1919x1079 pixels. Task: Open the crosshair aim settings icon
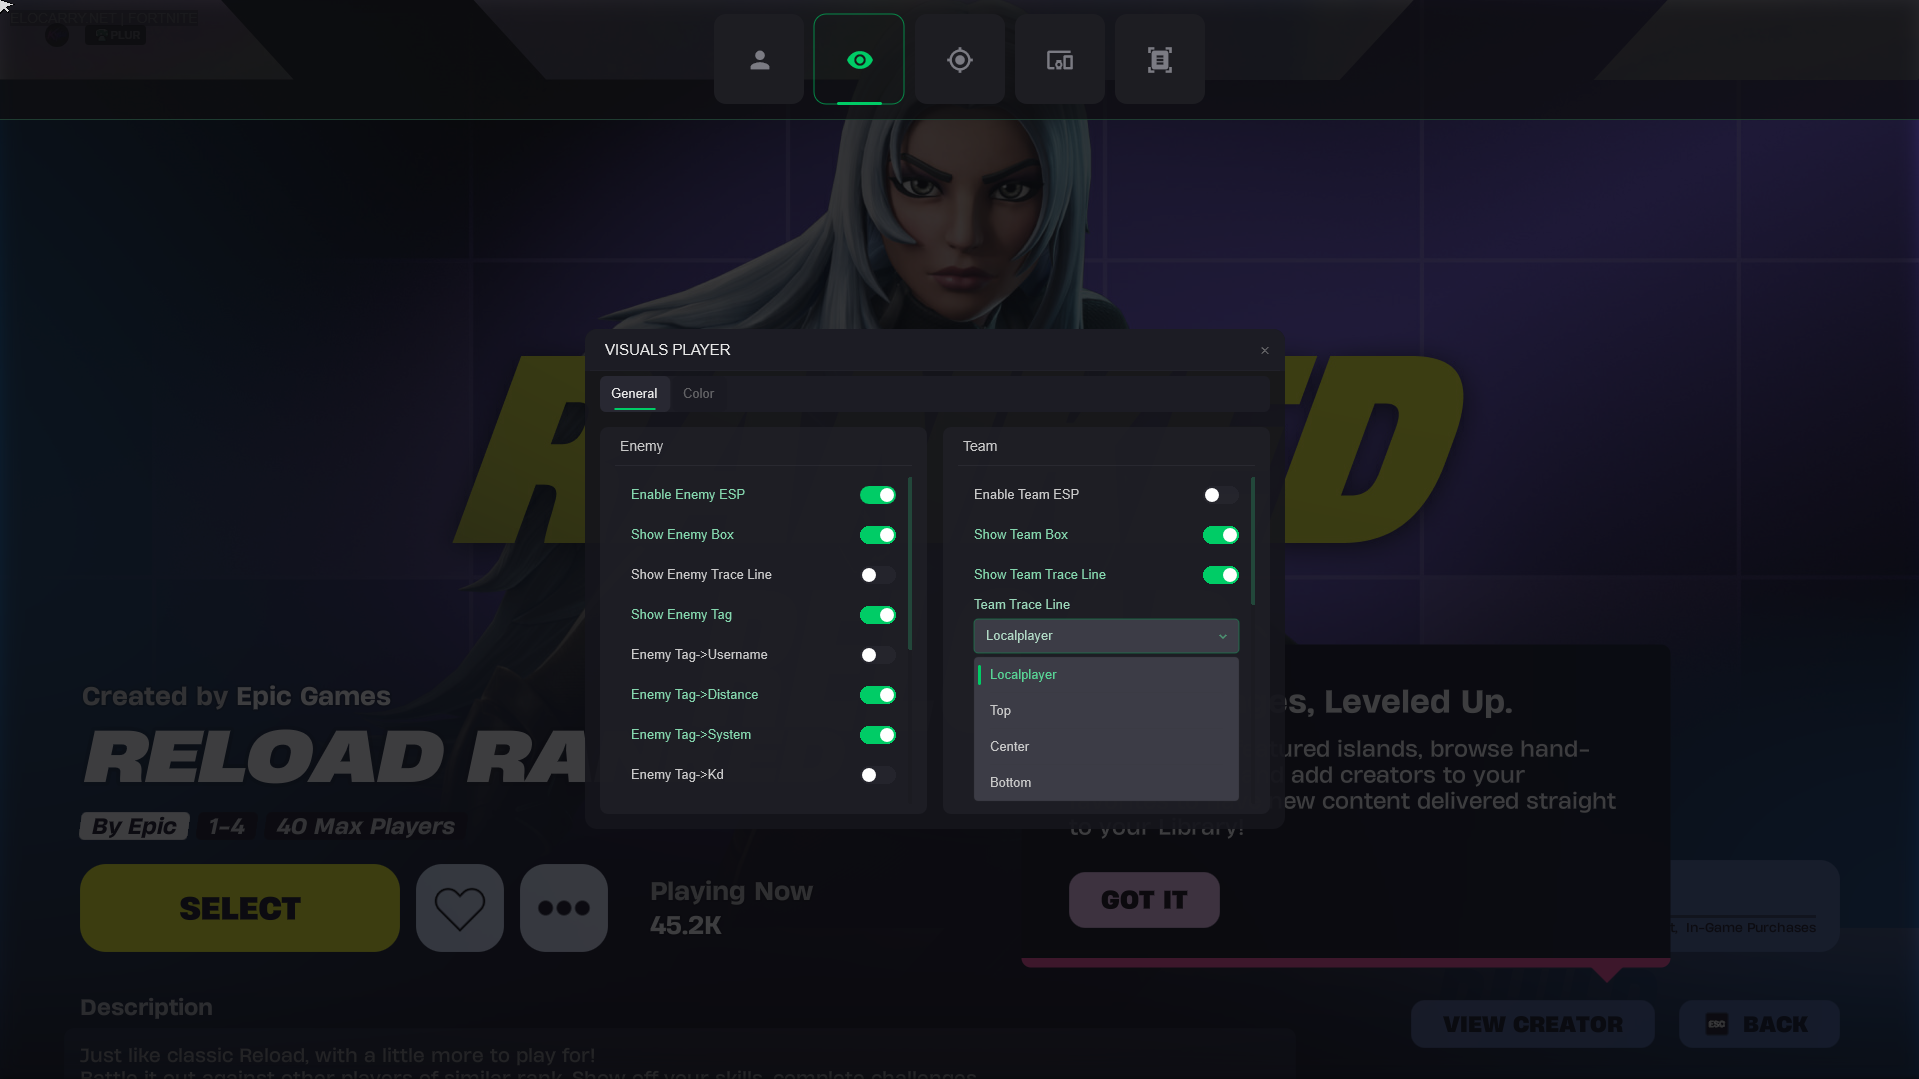point(959,60)
